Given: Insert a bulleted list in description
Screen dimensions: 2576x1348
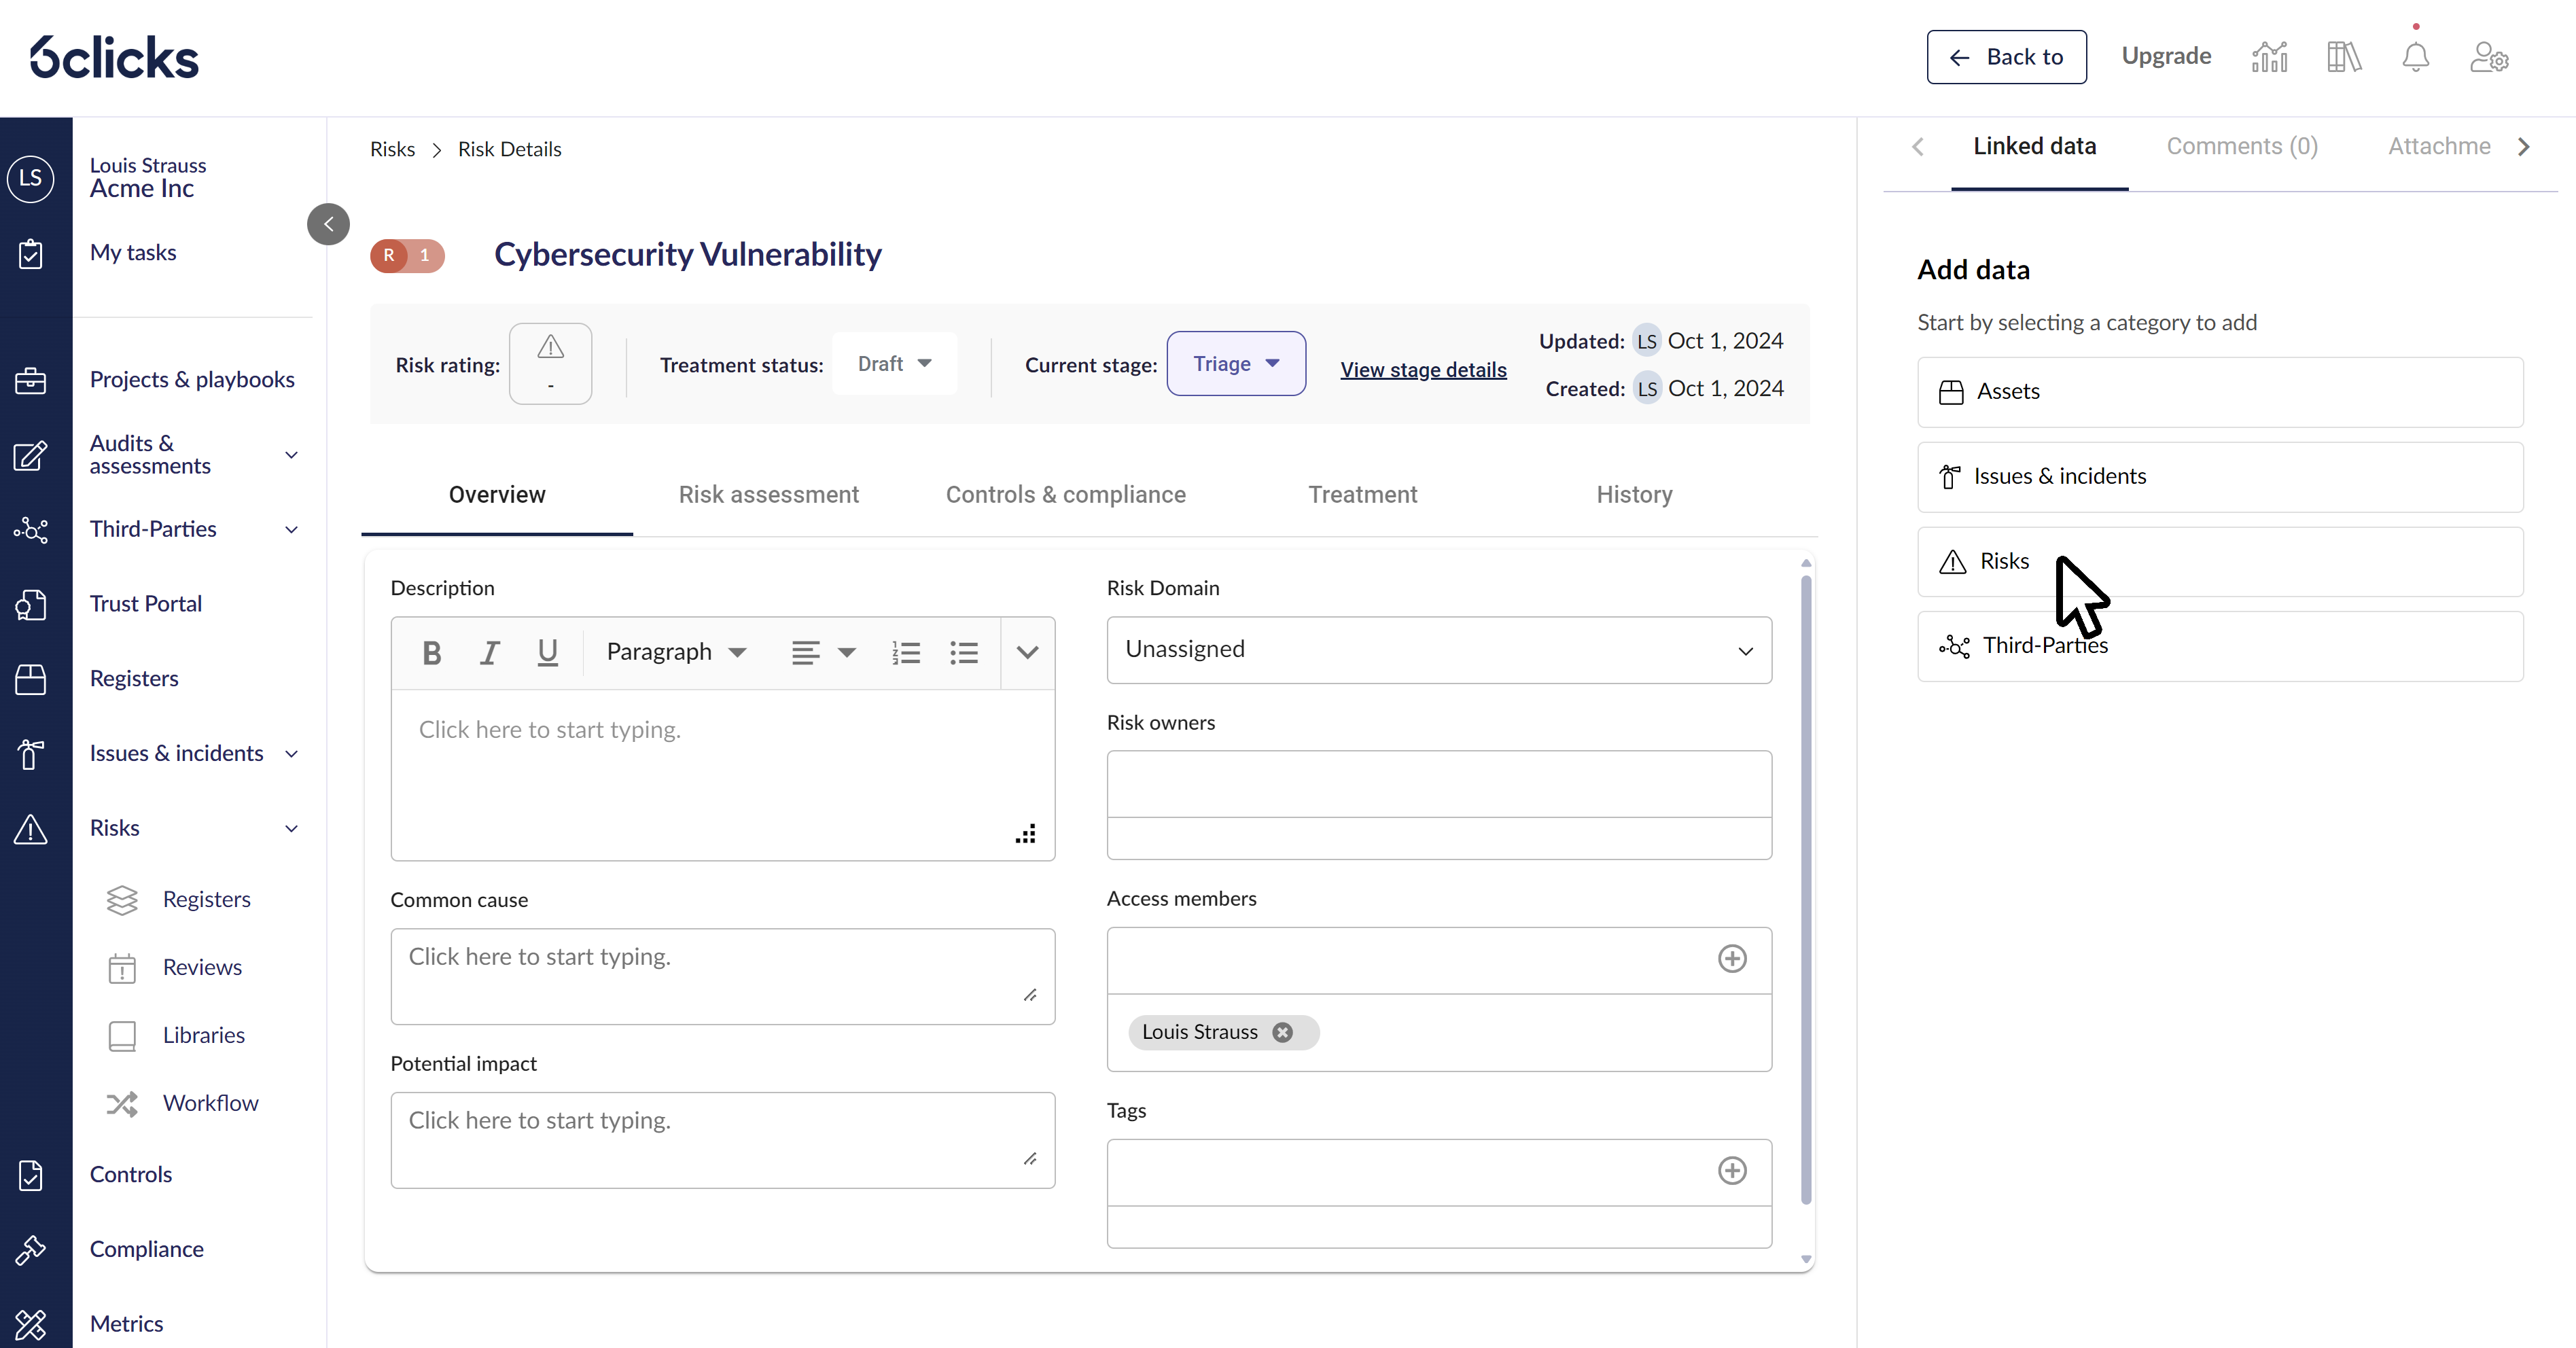Looking at the screenshot, I should [x=964, y=653].
